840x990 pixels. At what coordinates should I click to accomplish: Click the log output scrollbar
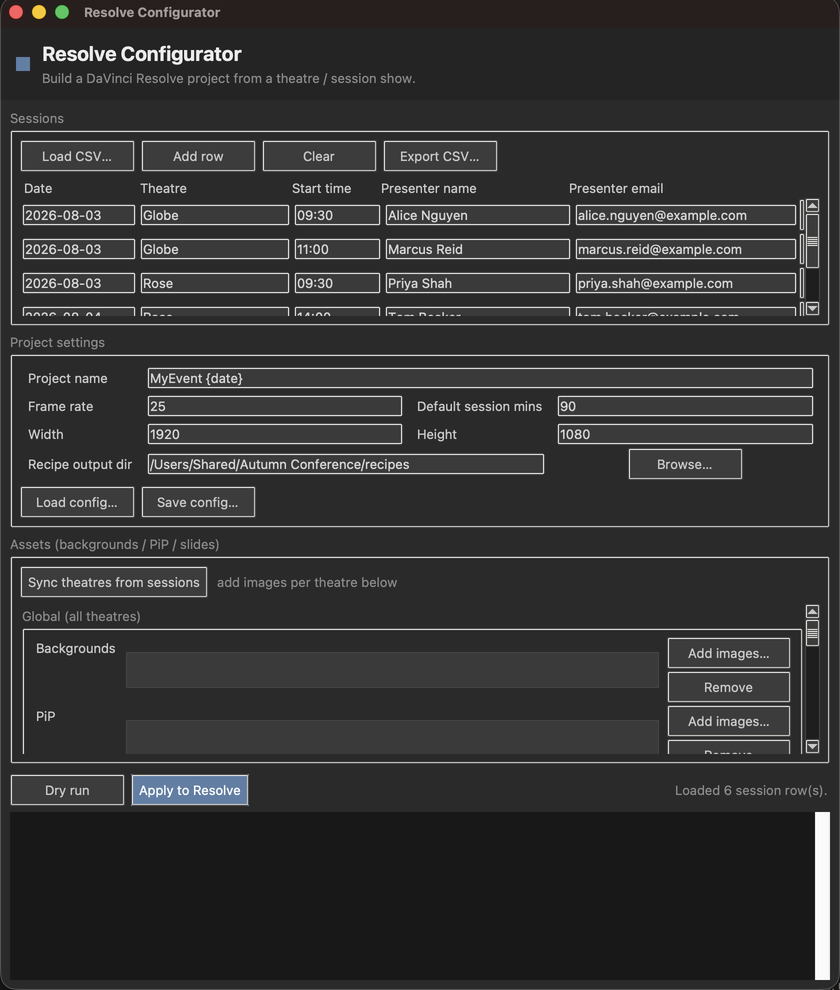822,895
